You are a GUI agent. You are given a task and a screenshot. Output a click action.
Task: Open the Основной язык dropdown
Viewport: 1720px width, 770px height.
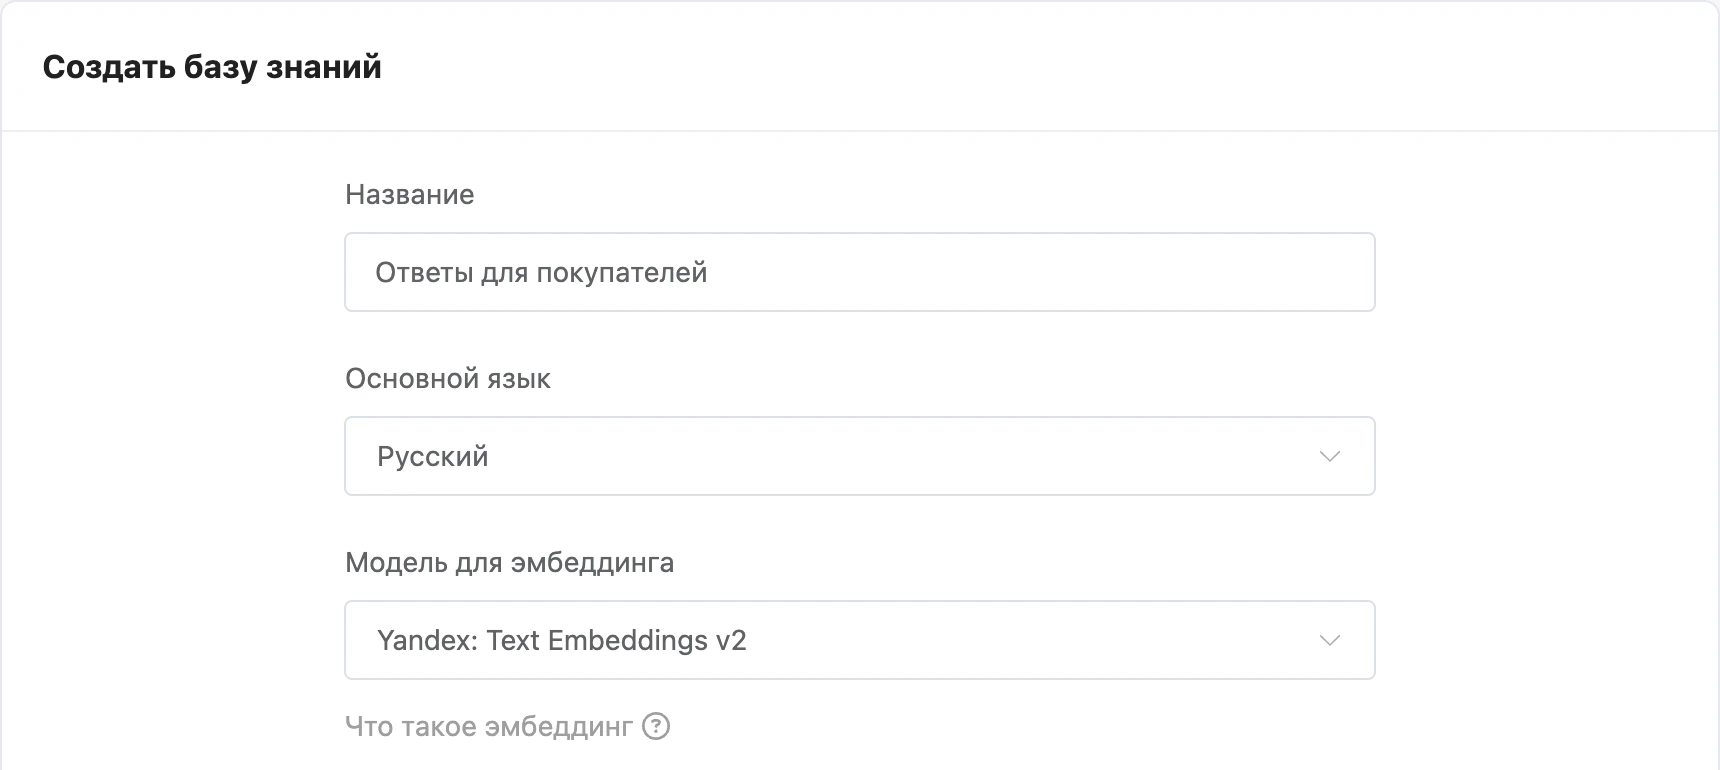point(860,456)
